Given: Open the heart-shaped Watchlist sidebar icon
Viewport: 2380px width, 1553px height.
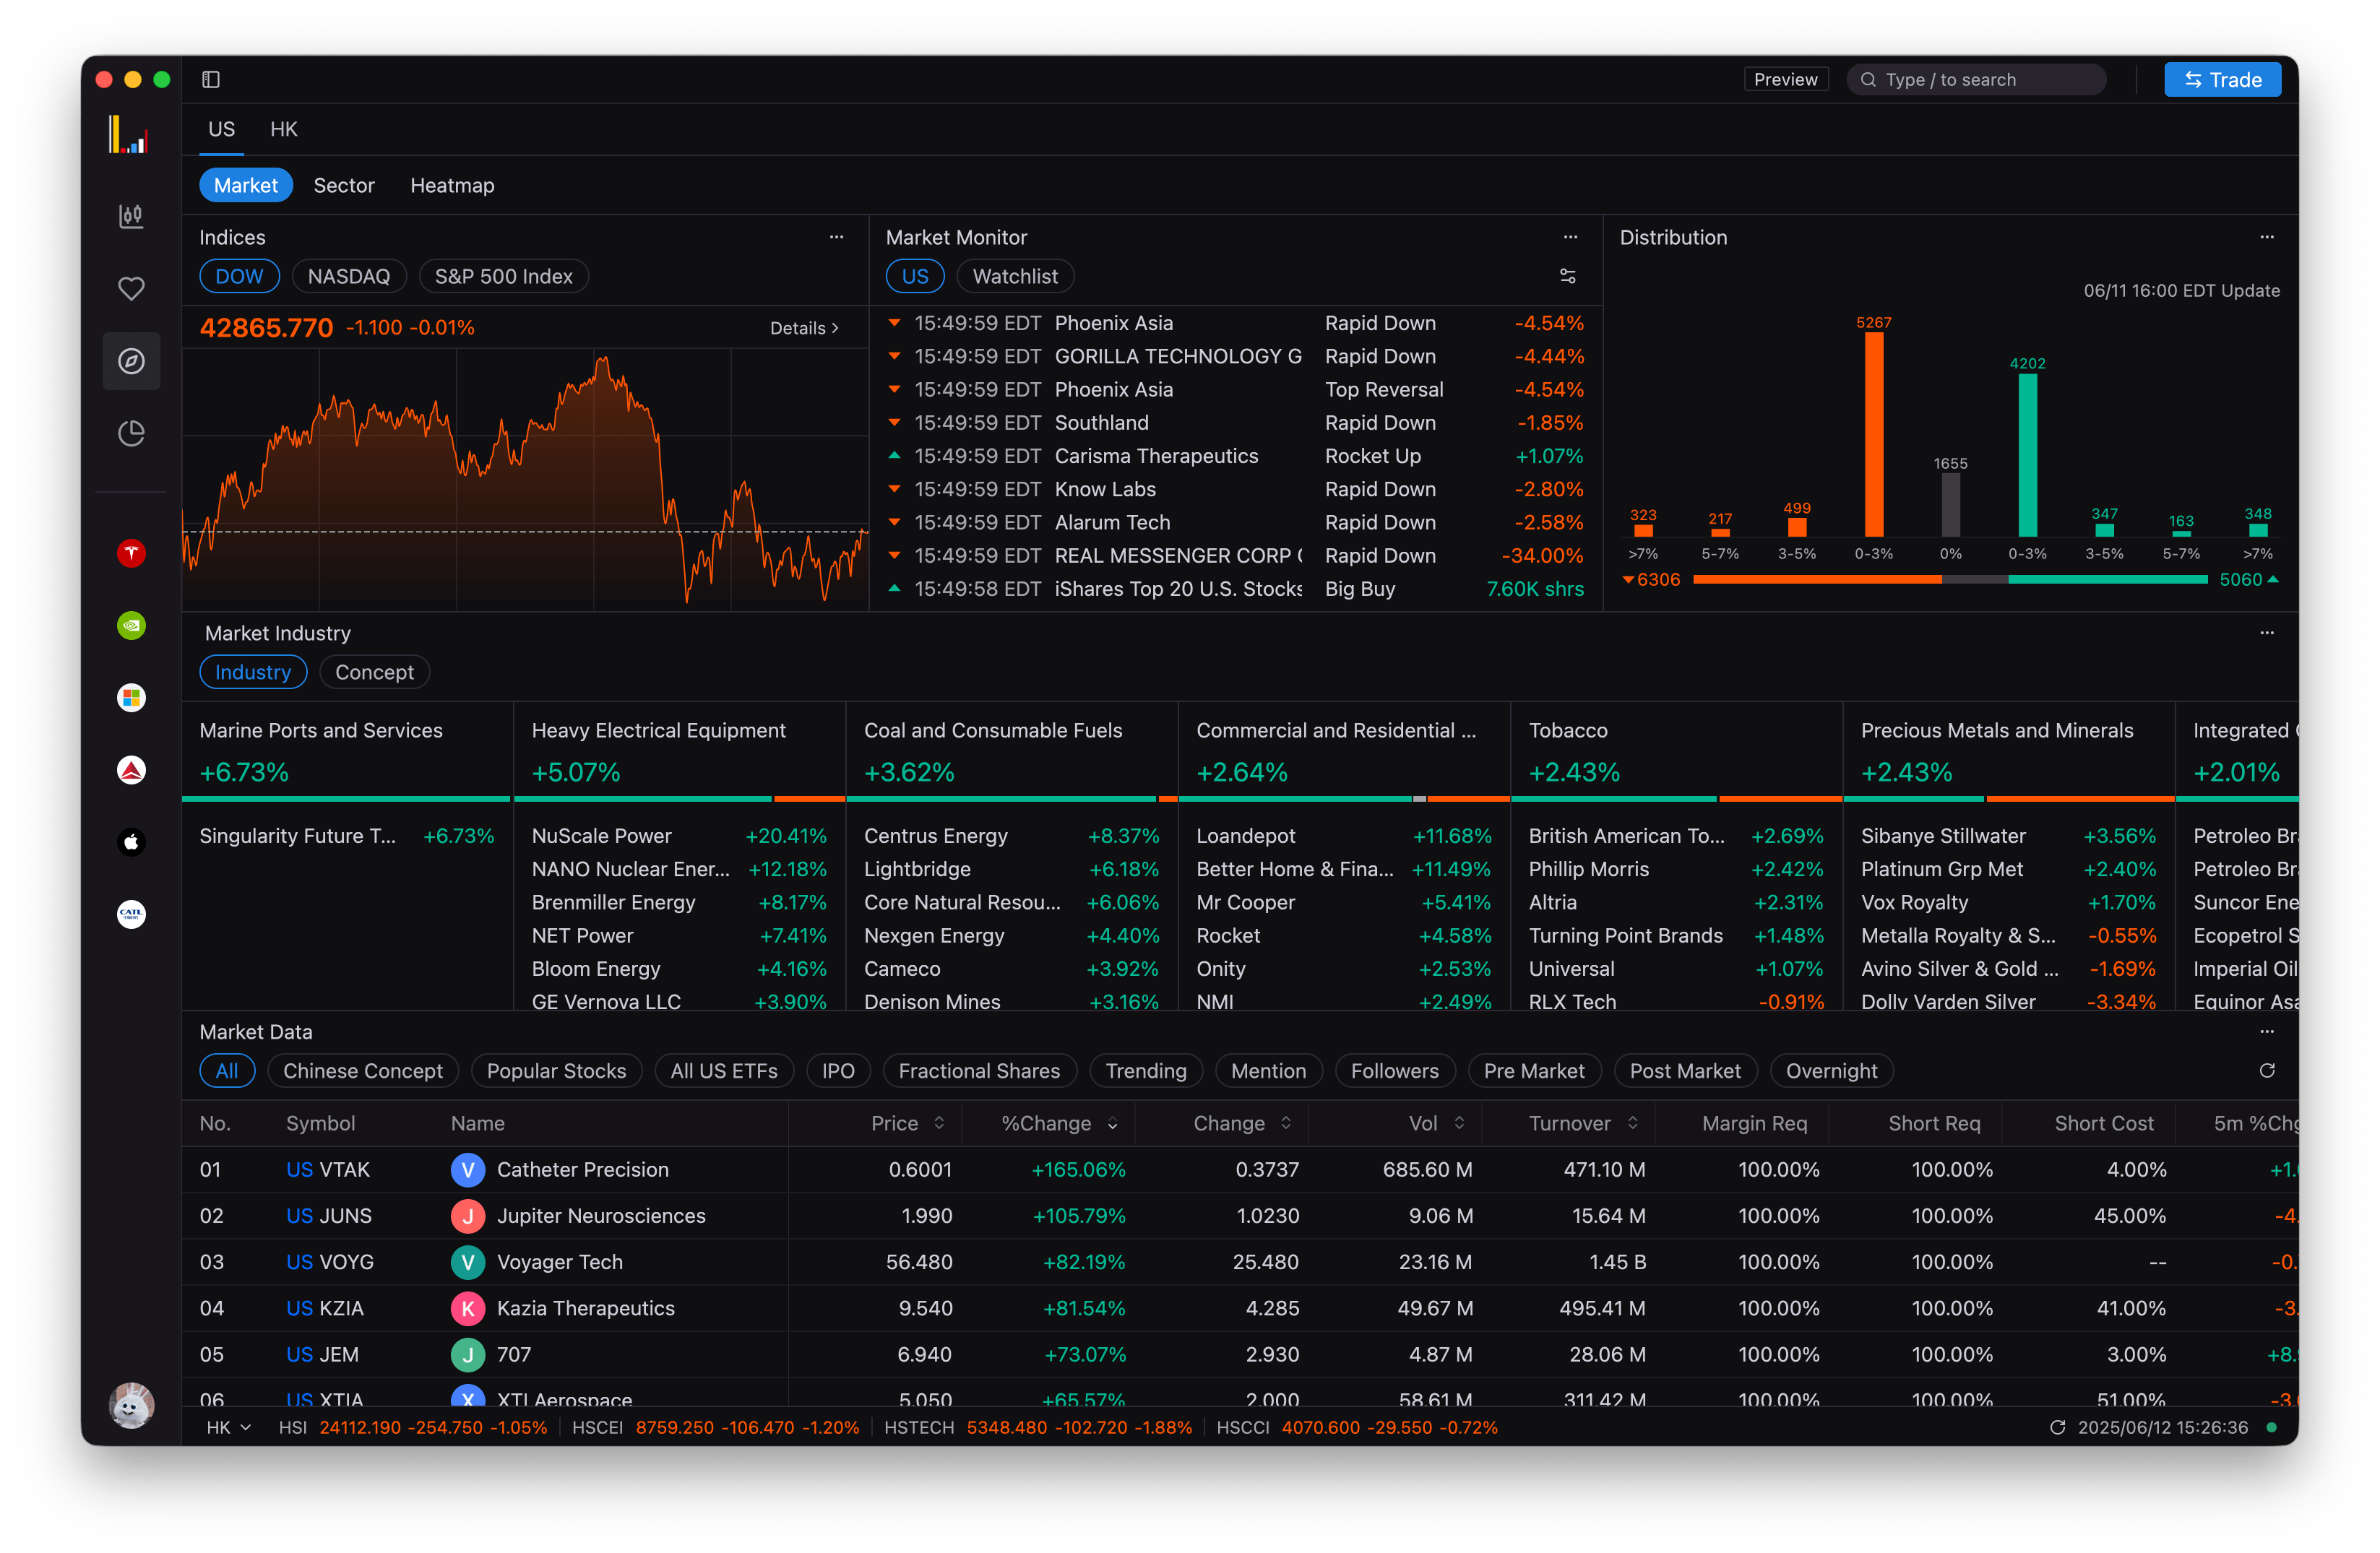Looking at the screenshot, I should pyautogui.click(x=131, y=288).
